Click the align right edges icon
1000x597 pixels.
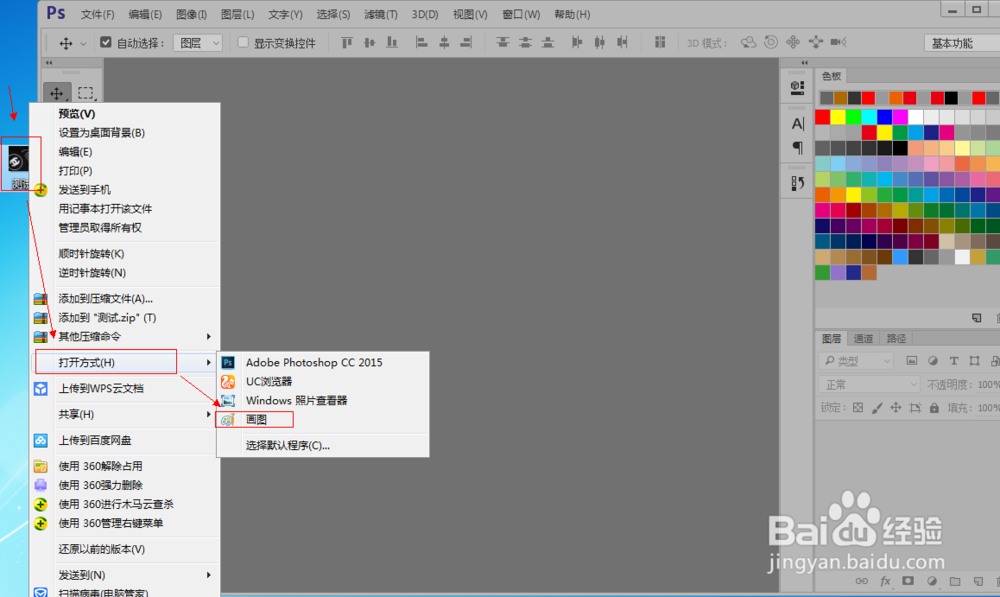[x=466, y=43]
